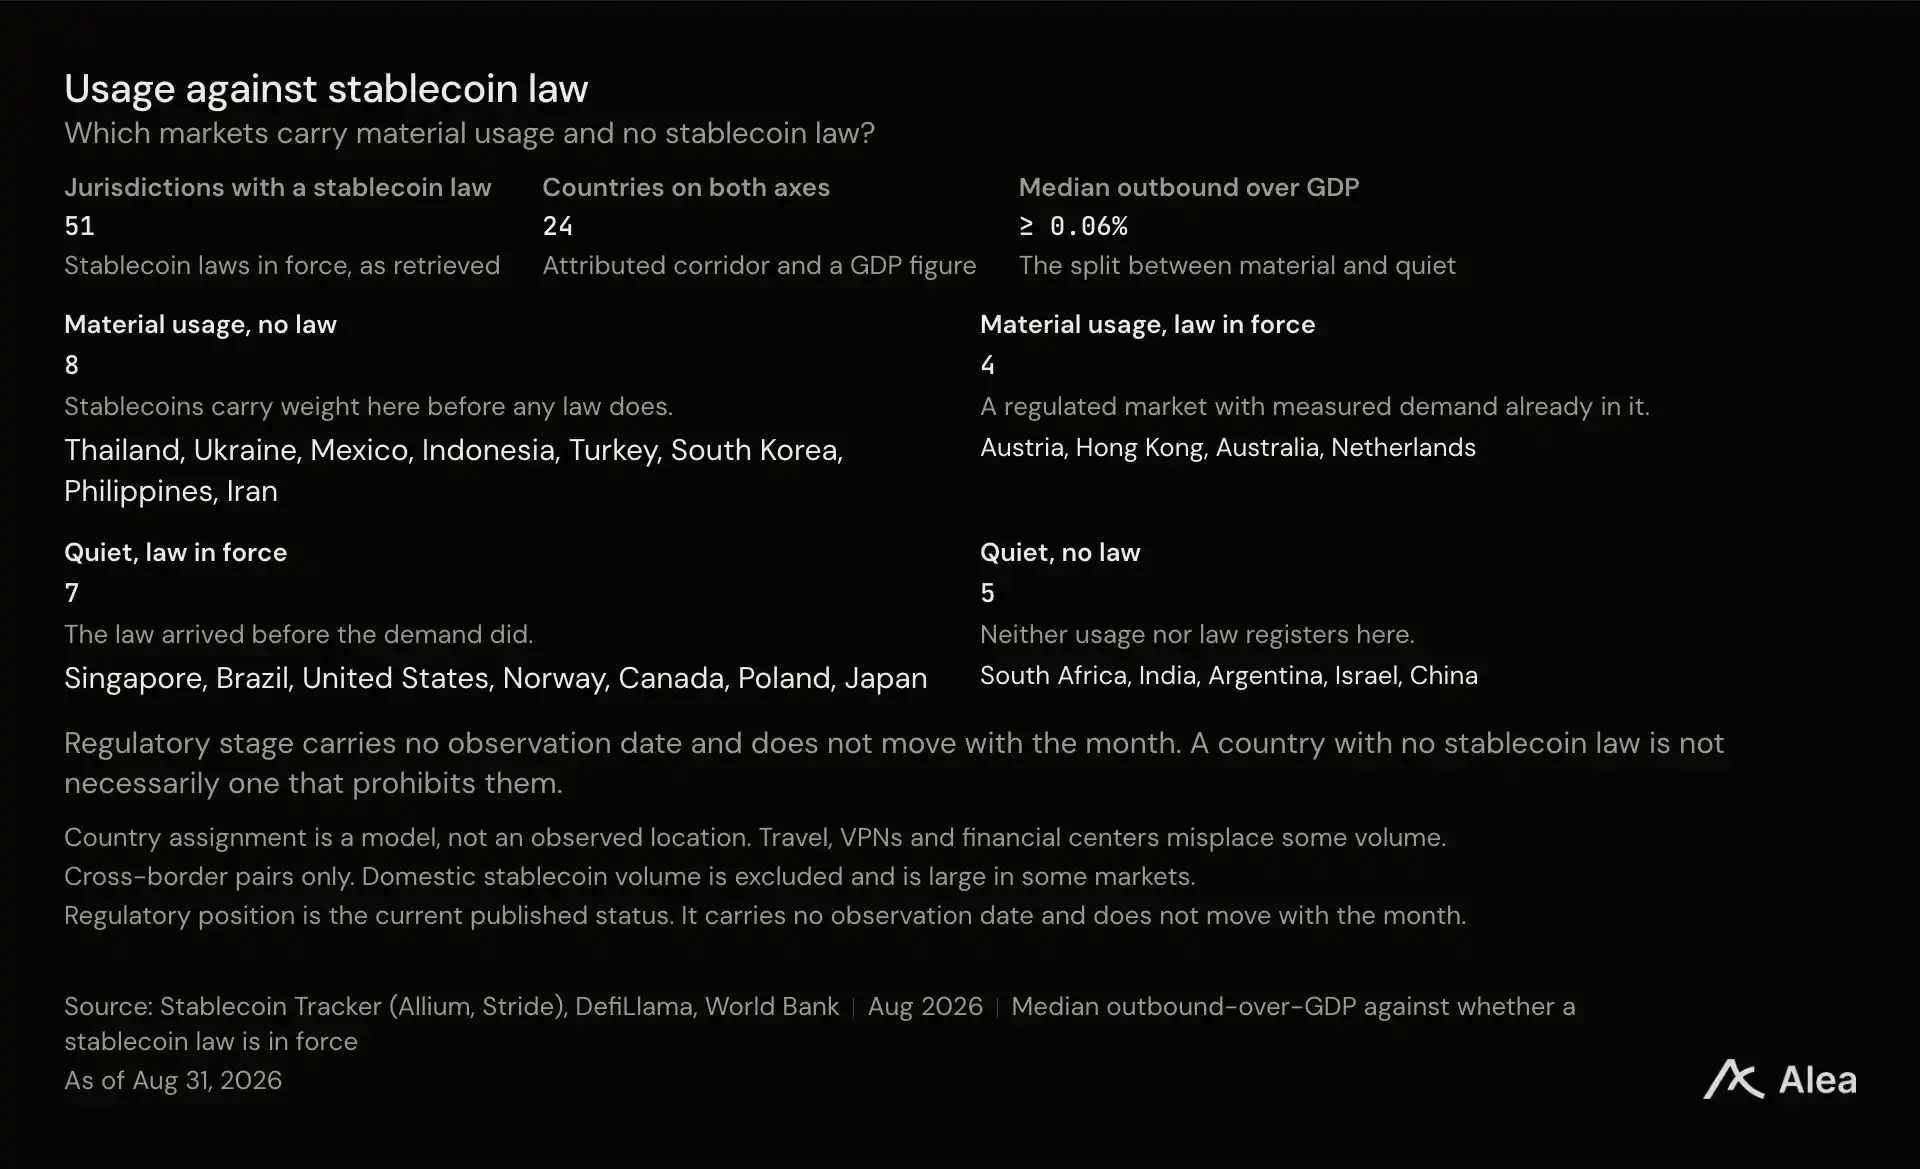The height and width of the screenshot is (1169, 1920).
Task: Click the 'Jurisdictions with a stablecoin law' label
Action: [x=278, y=187]
